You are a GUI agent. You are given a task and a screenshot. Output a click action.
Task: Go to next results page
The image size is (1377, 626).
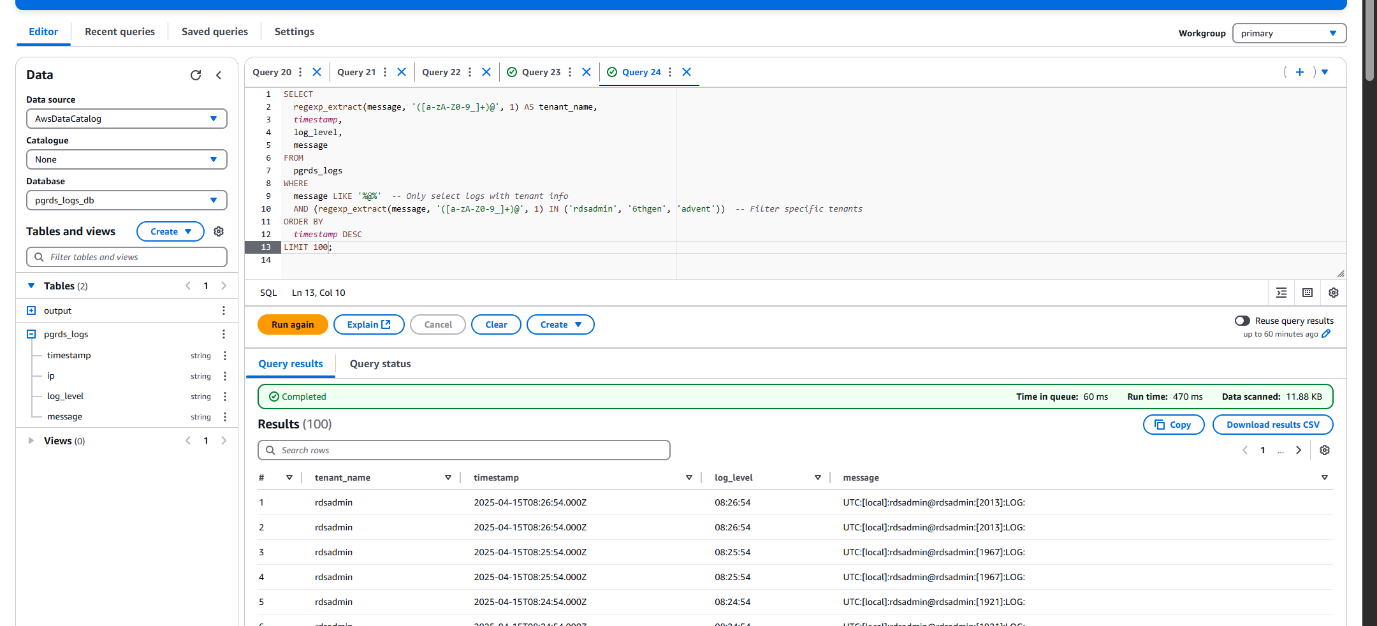[x=1299, y=450]
